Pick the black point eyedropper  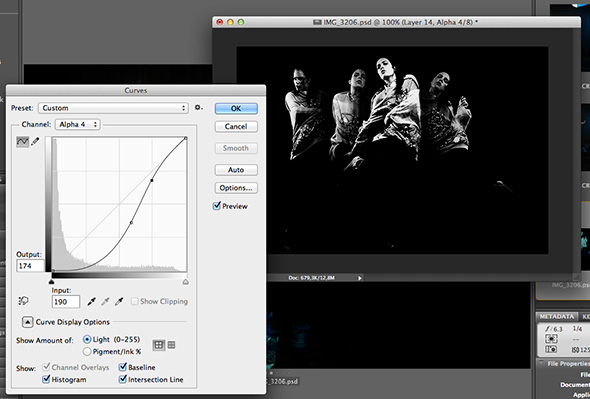[91, 301]
